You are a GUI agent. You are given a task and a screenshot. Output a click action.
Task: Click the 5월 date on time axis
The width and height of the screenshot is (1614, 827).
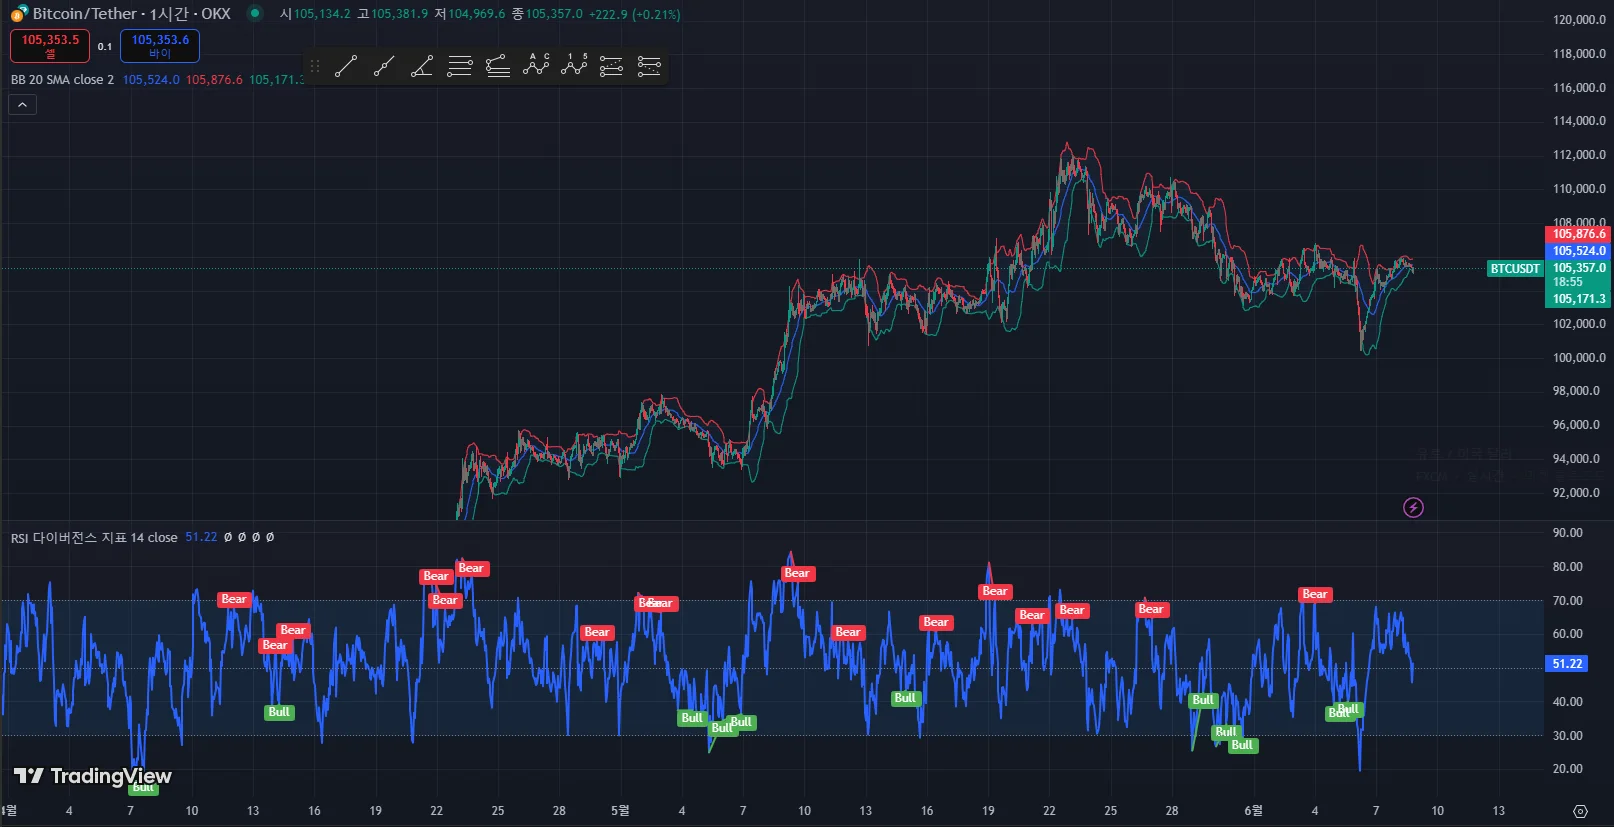click(620, 810)
